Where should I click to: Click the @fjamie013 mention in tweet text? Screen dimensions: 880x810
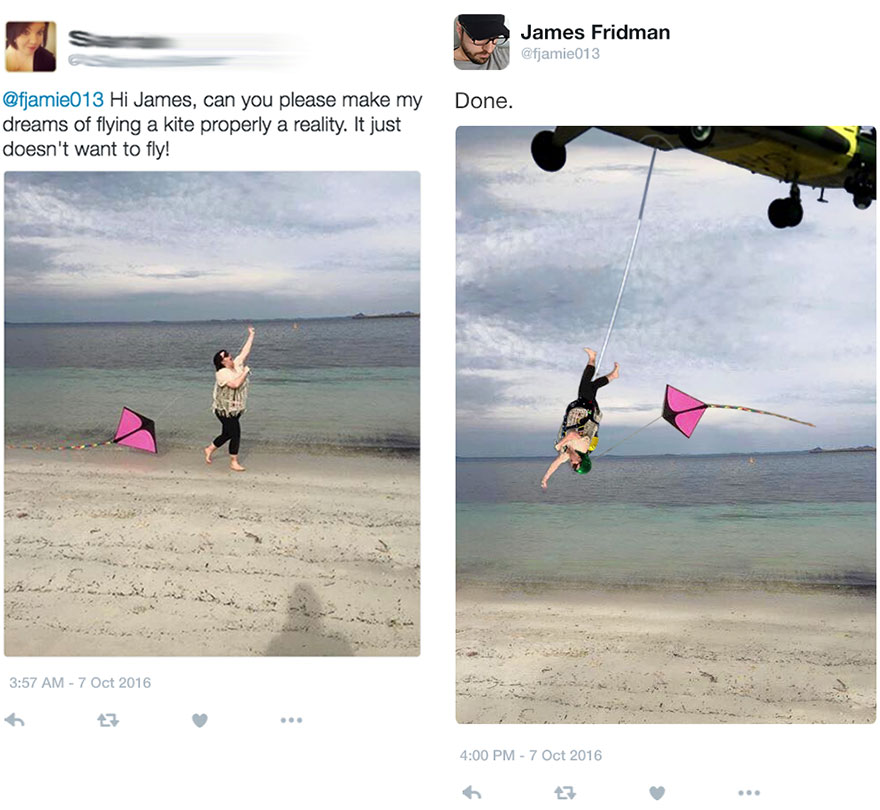tap(53, 100)
